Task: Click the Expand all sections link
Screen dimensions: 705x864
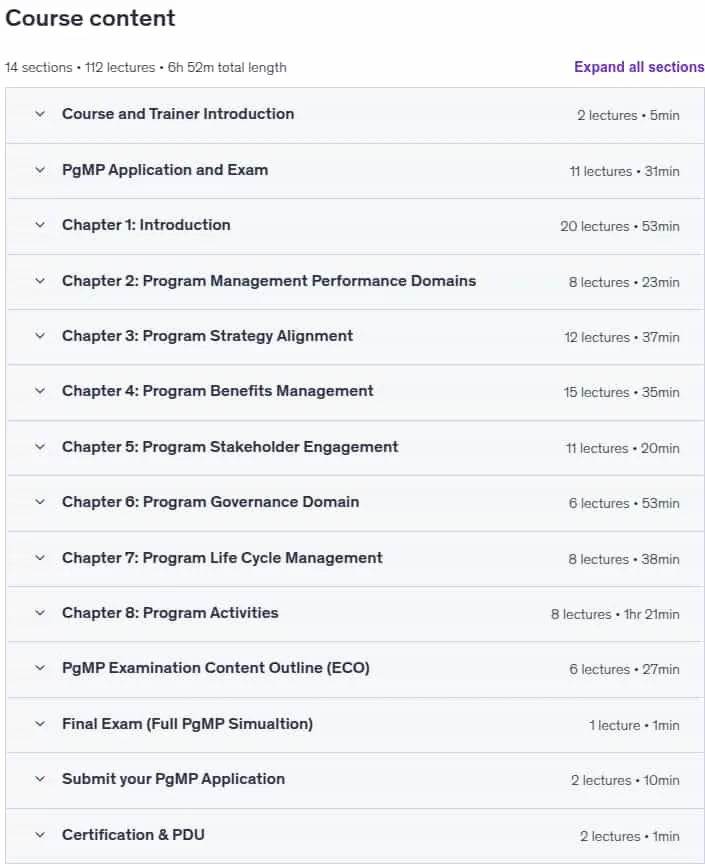Action: pos(639,67)
